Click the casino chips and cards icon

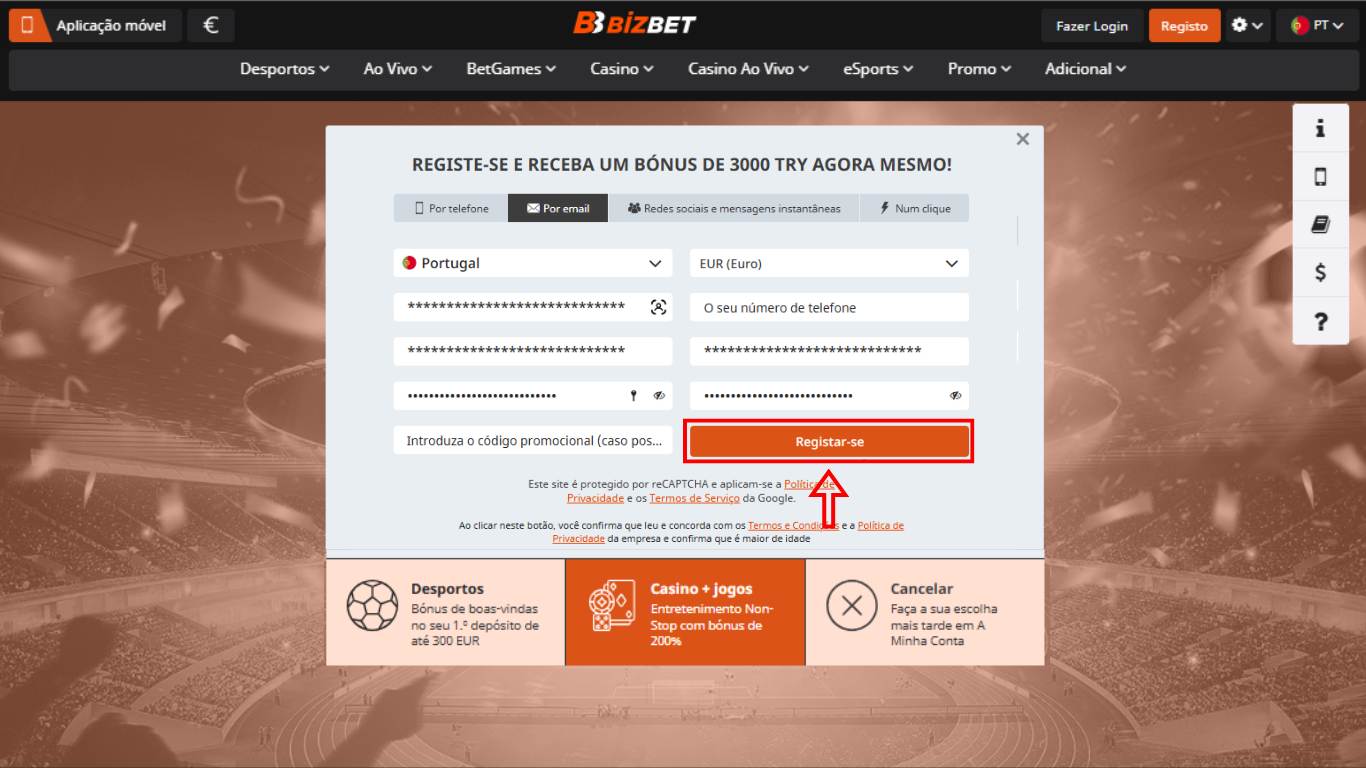pos(612,606)
